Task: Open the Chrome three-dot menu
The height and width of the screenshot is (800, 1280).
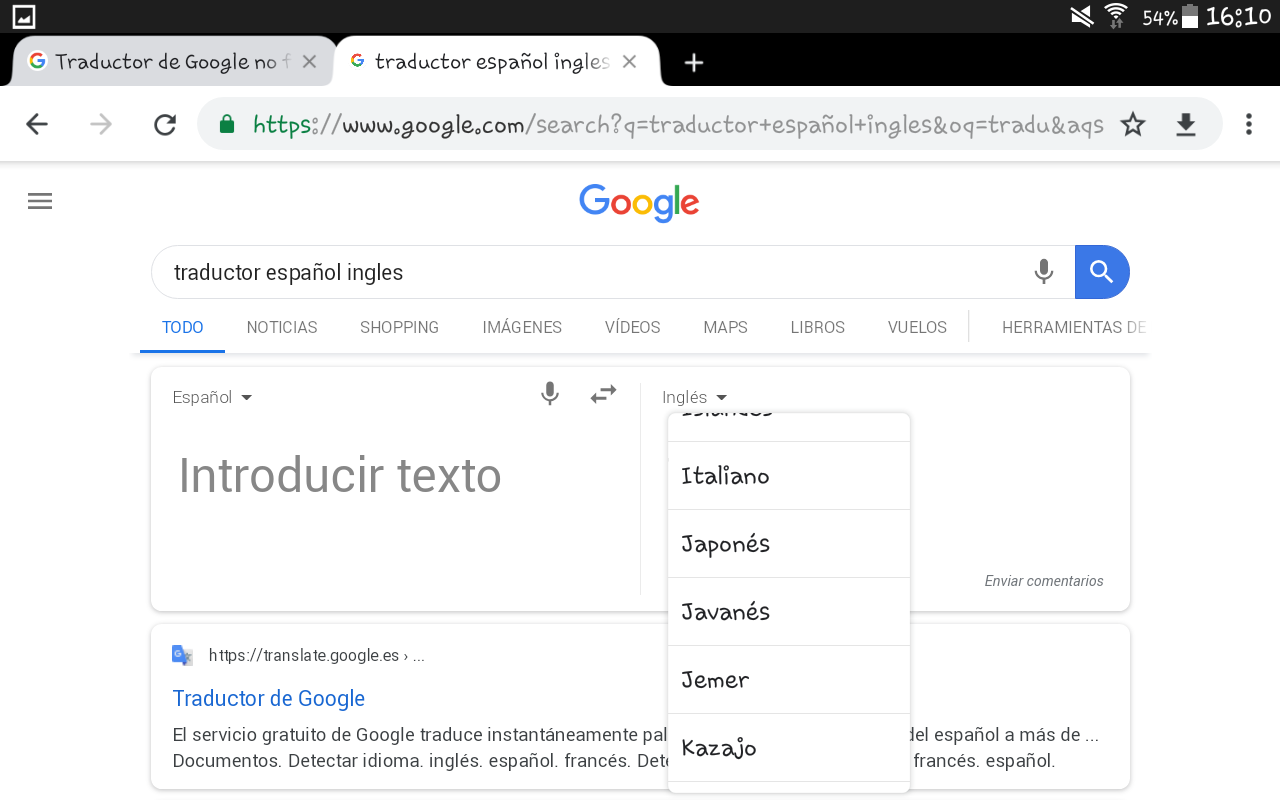Action: [1248, 124]
